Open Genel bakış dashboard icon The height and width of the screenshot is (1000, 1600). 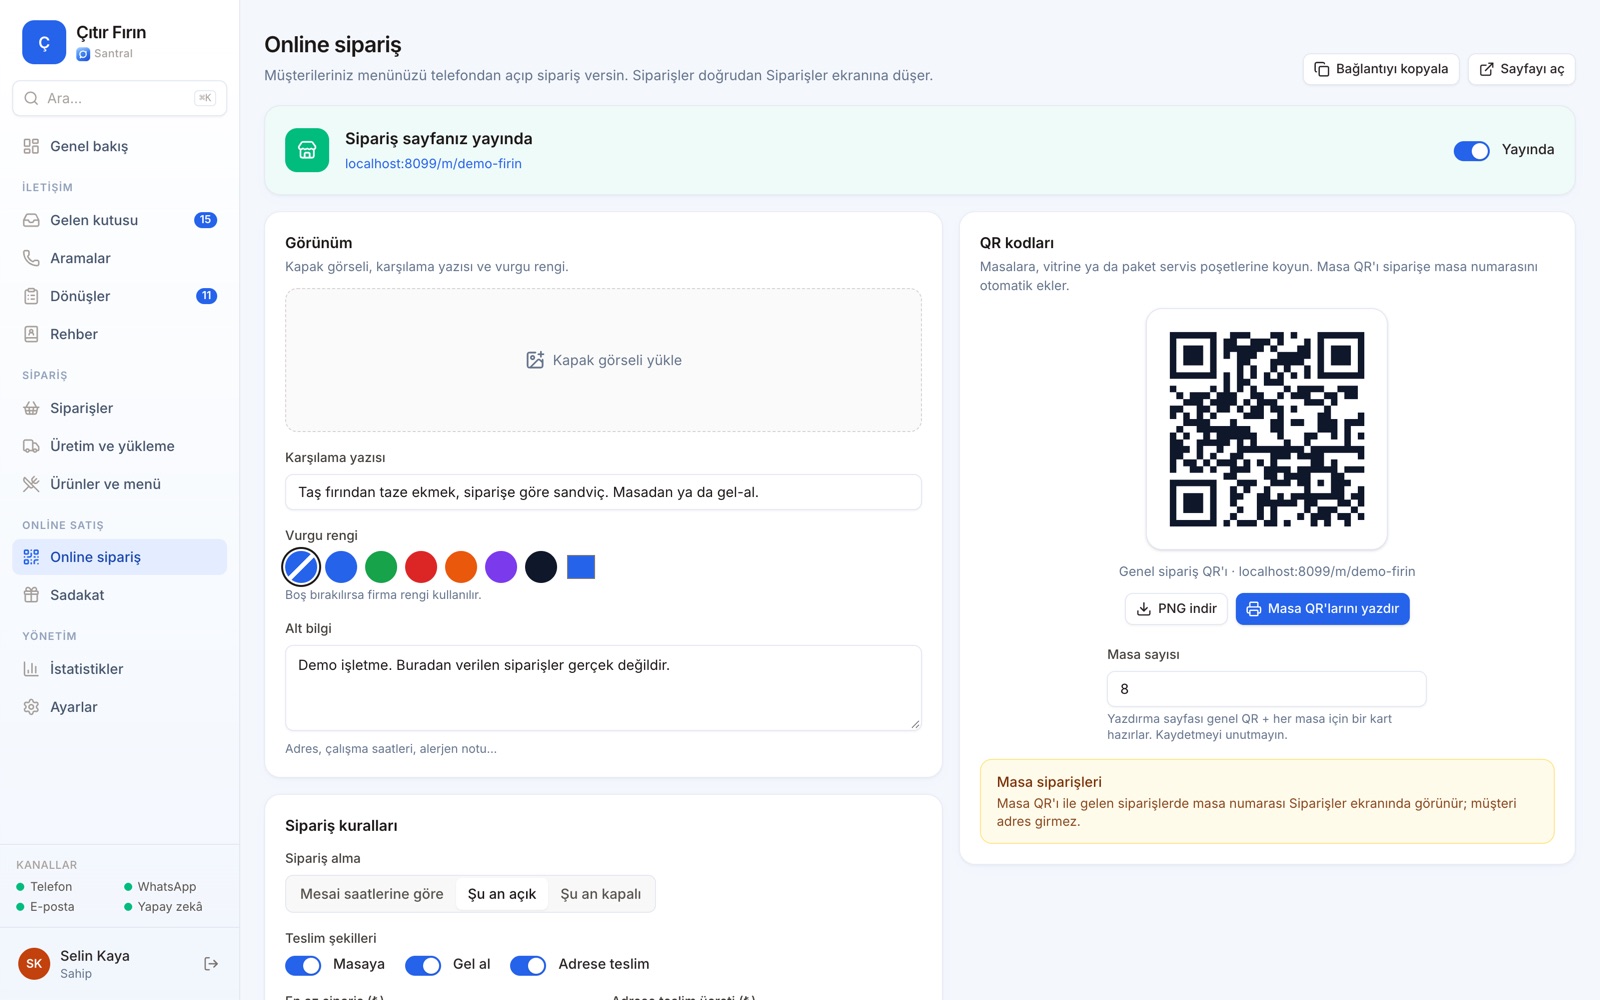tap(31, 146)
